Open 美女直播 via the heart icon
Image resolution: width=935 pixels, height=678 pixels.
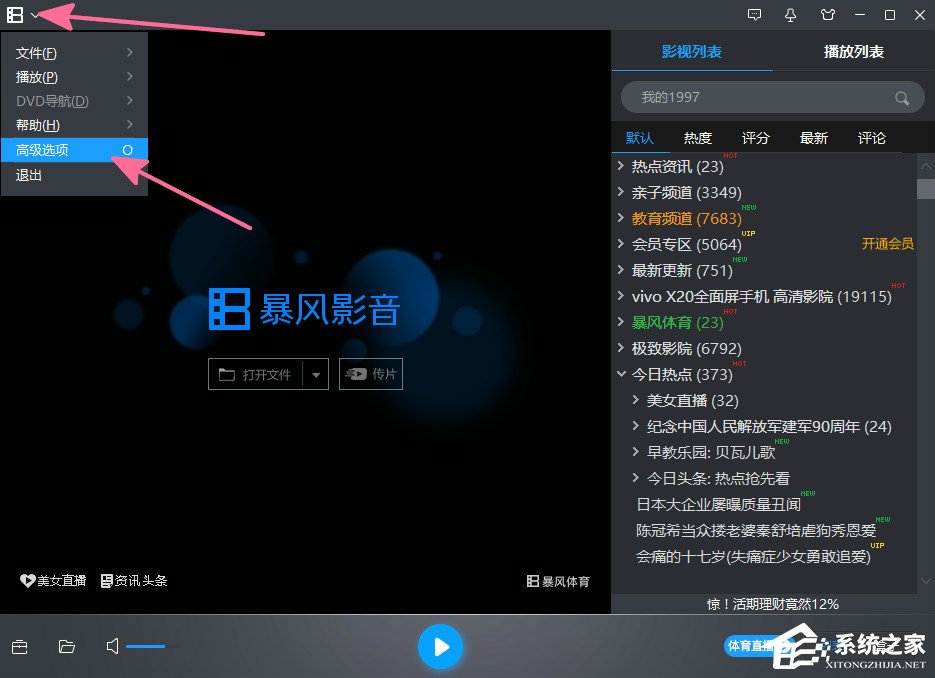(52, 580)
